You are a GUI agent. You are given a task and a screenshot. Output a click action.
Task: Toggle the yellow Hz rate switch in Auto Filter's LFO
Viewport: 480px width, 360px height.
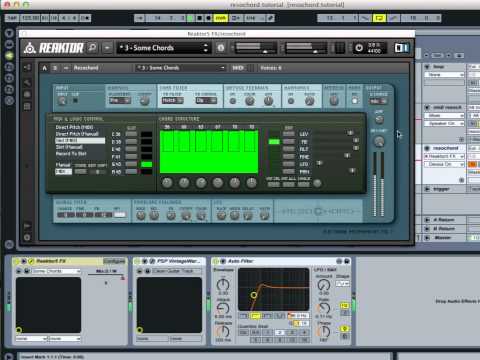(x=344, y=306)
